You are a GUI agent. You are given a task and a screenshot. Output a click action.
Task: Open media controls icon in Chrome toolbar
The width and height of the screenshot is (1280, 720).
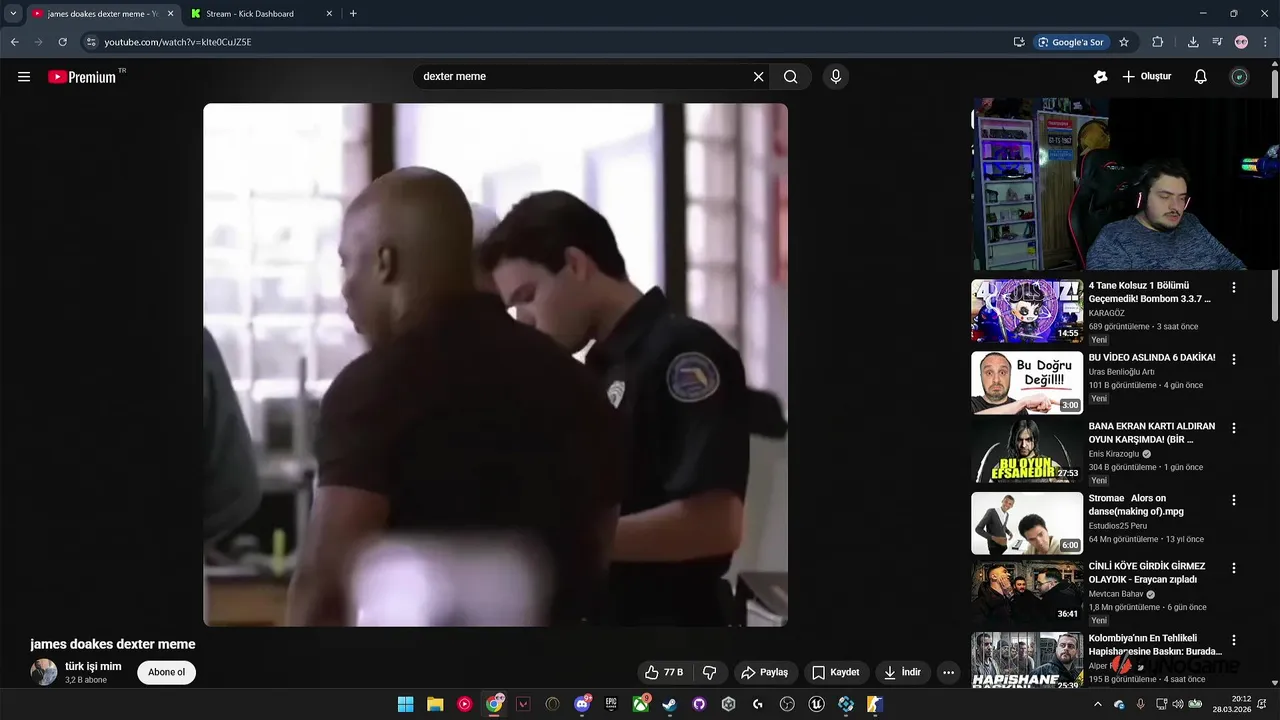pyautogui.click(x=1217, y=42)
